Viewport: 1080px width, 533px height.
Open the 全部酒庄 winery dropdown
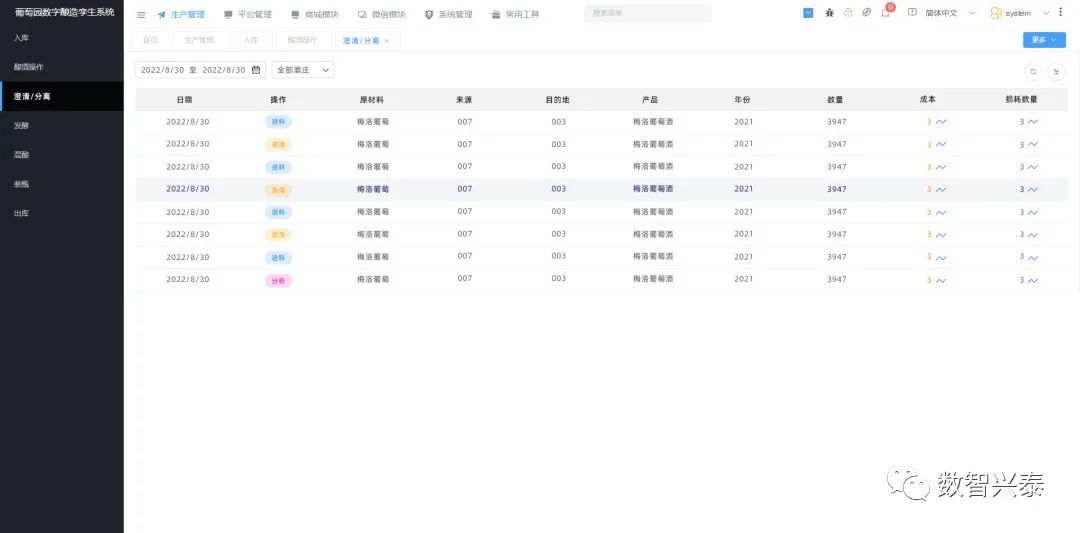click(303, 70)
